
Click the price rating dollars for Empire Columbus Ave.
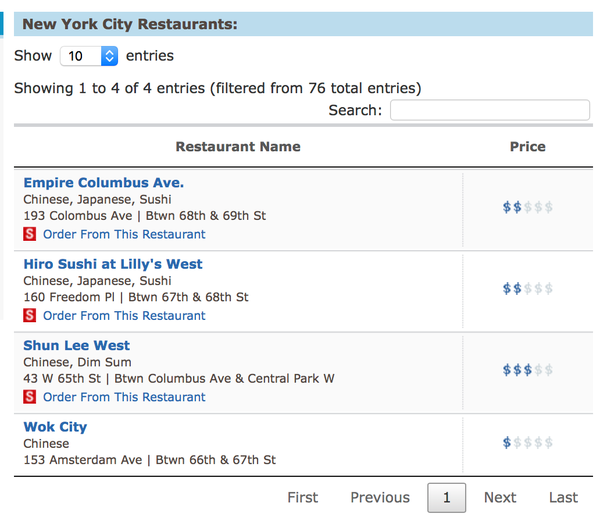pyautogui.click(x=527, y=207)
